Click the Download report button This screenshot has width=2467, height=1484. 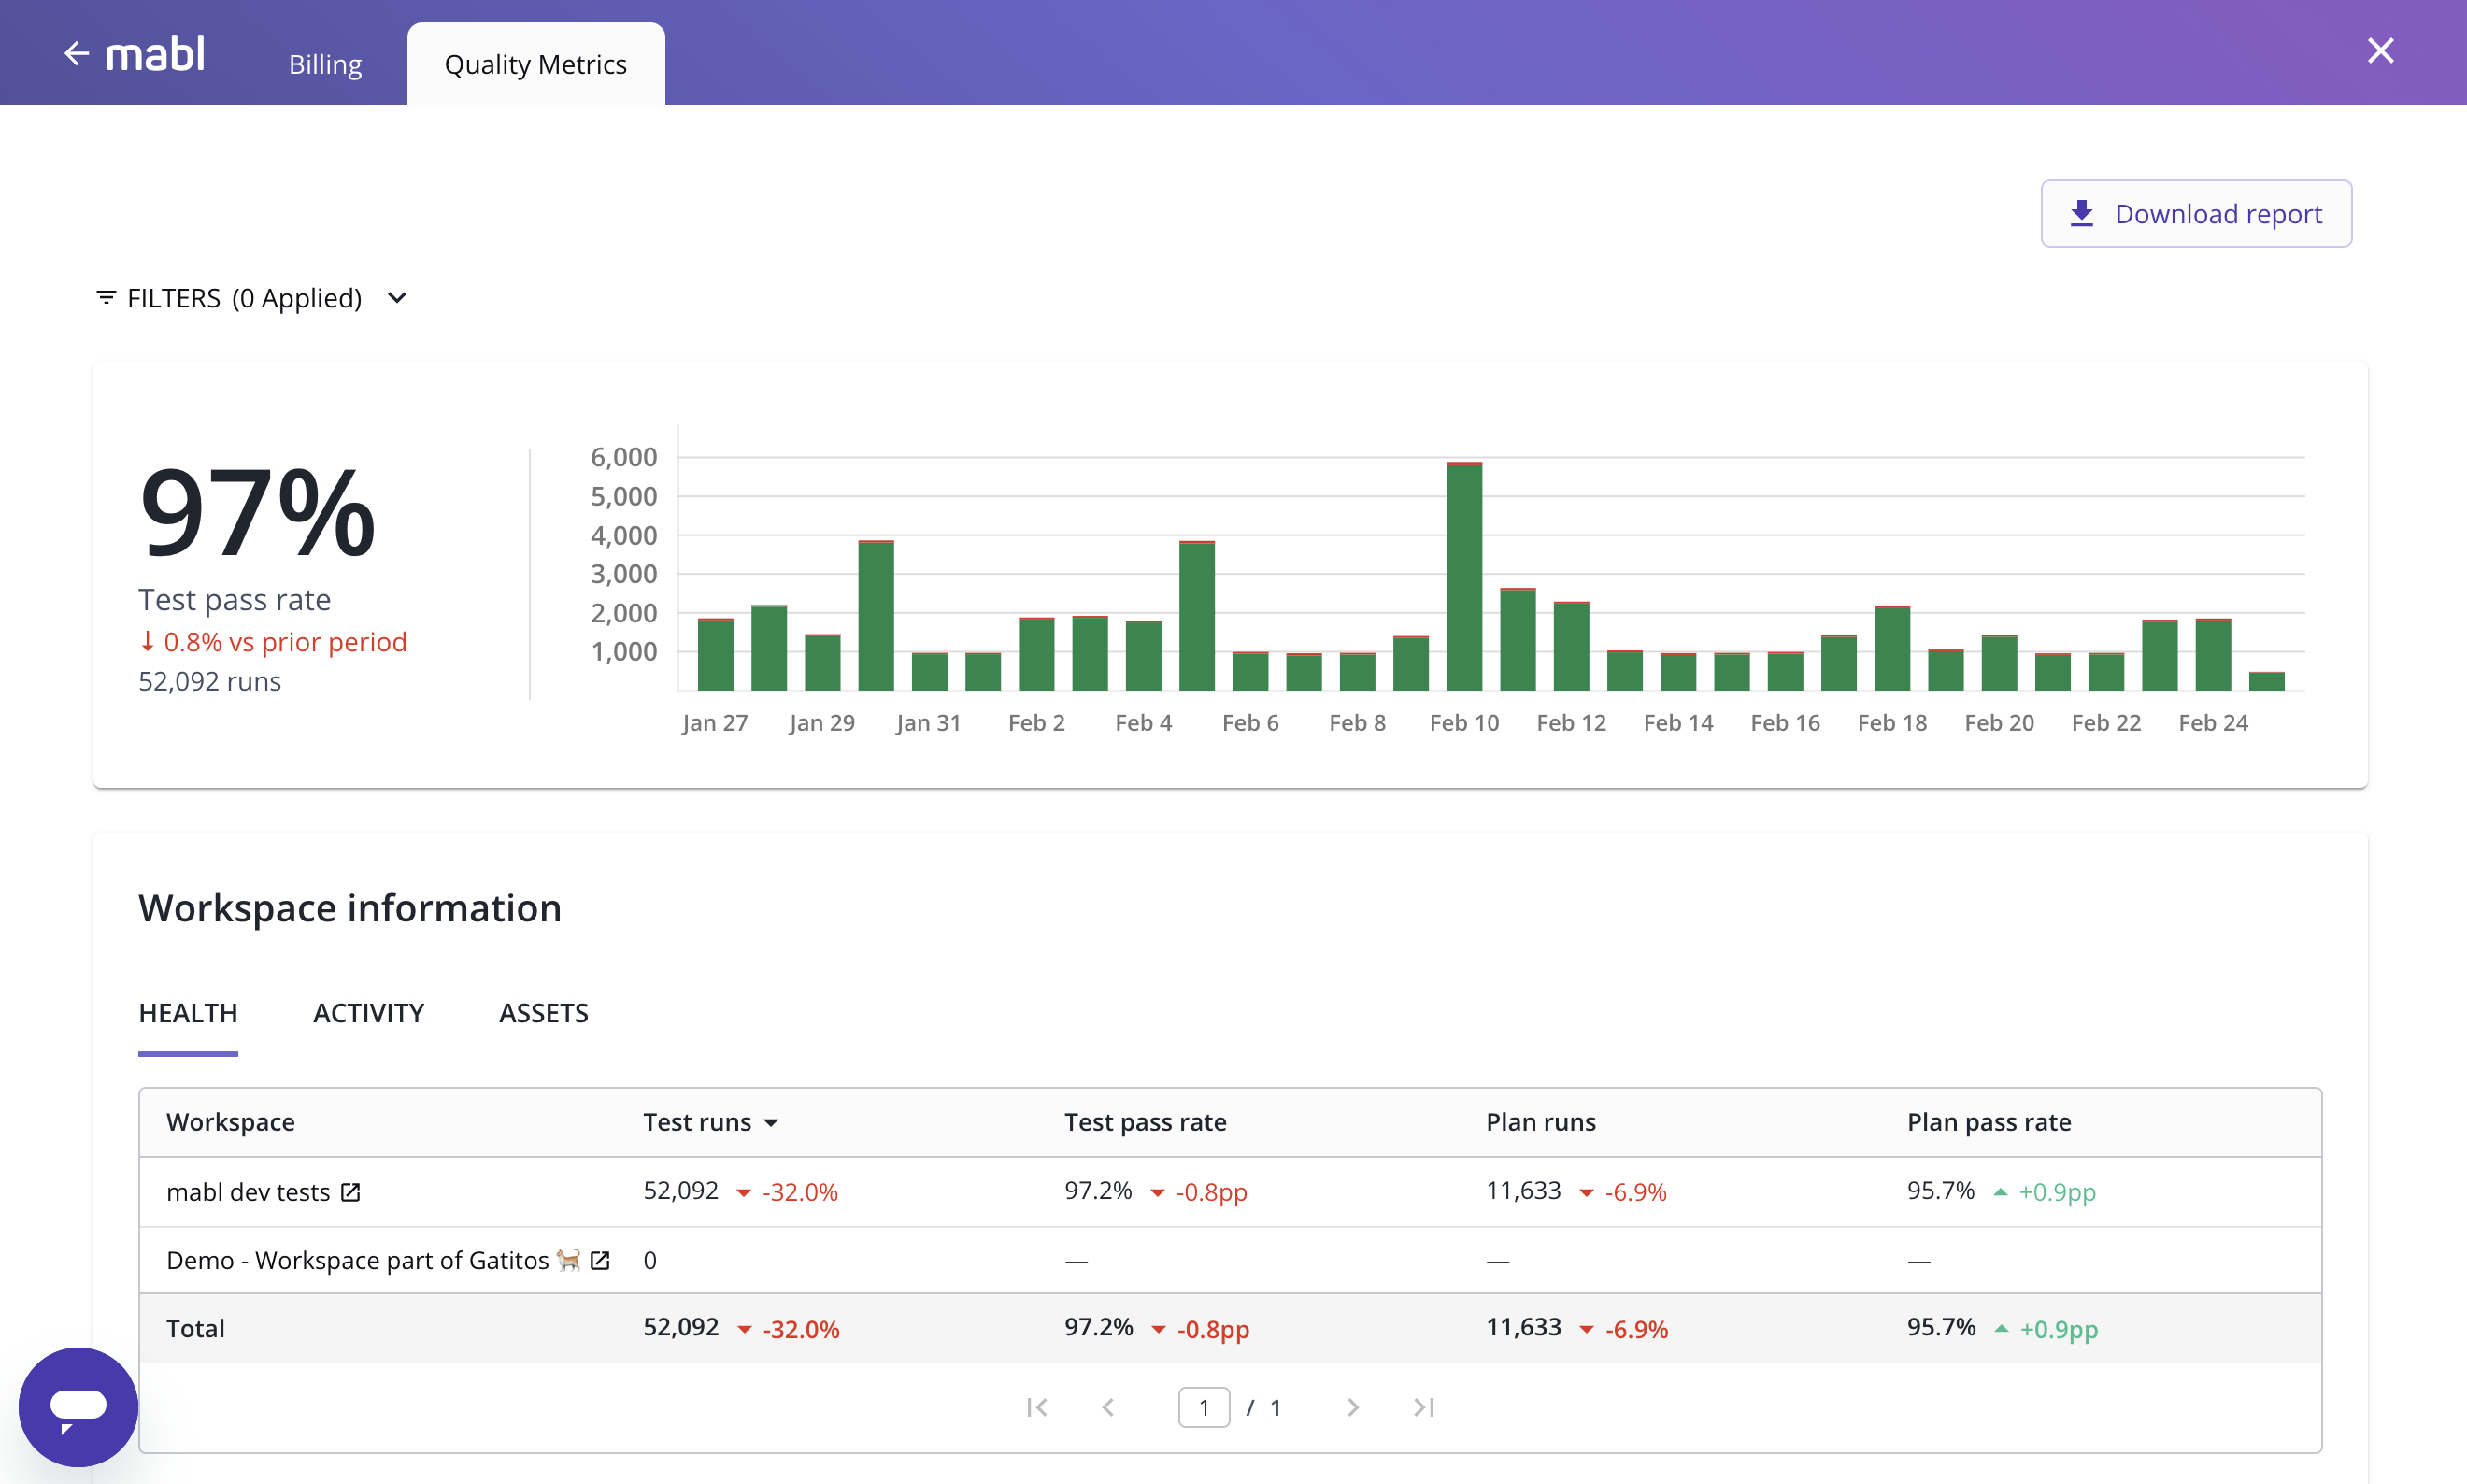(2196, 213)
